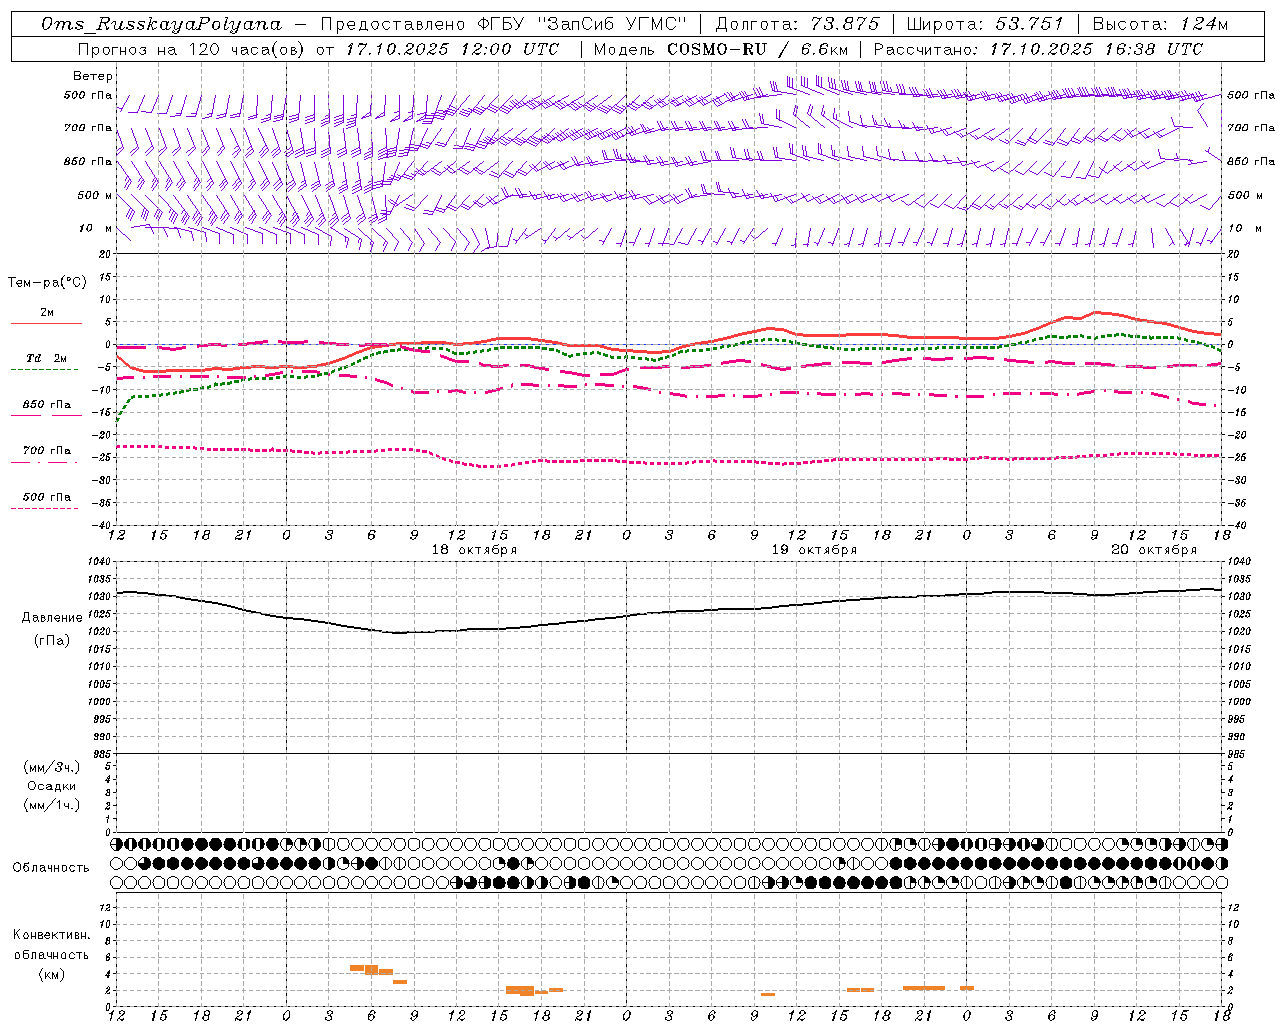Click the Ветер wind panel label
The image size is (1280, 1024).
(x=92, y=76)
